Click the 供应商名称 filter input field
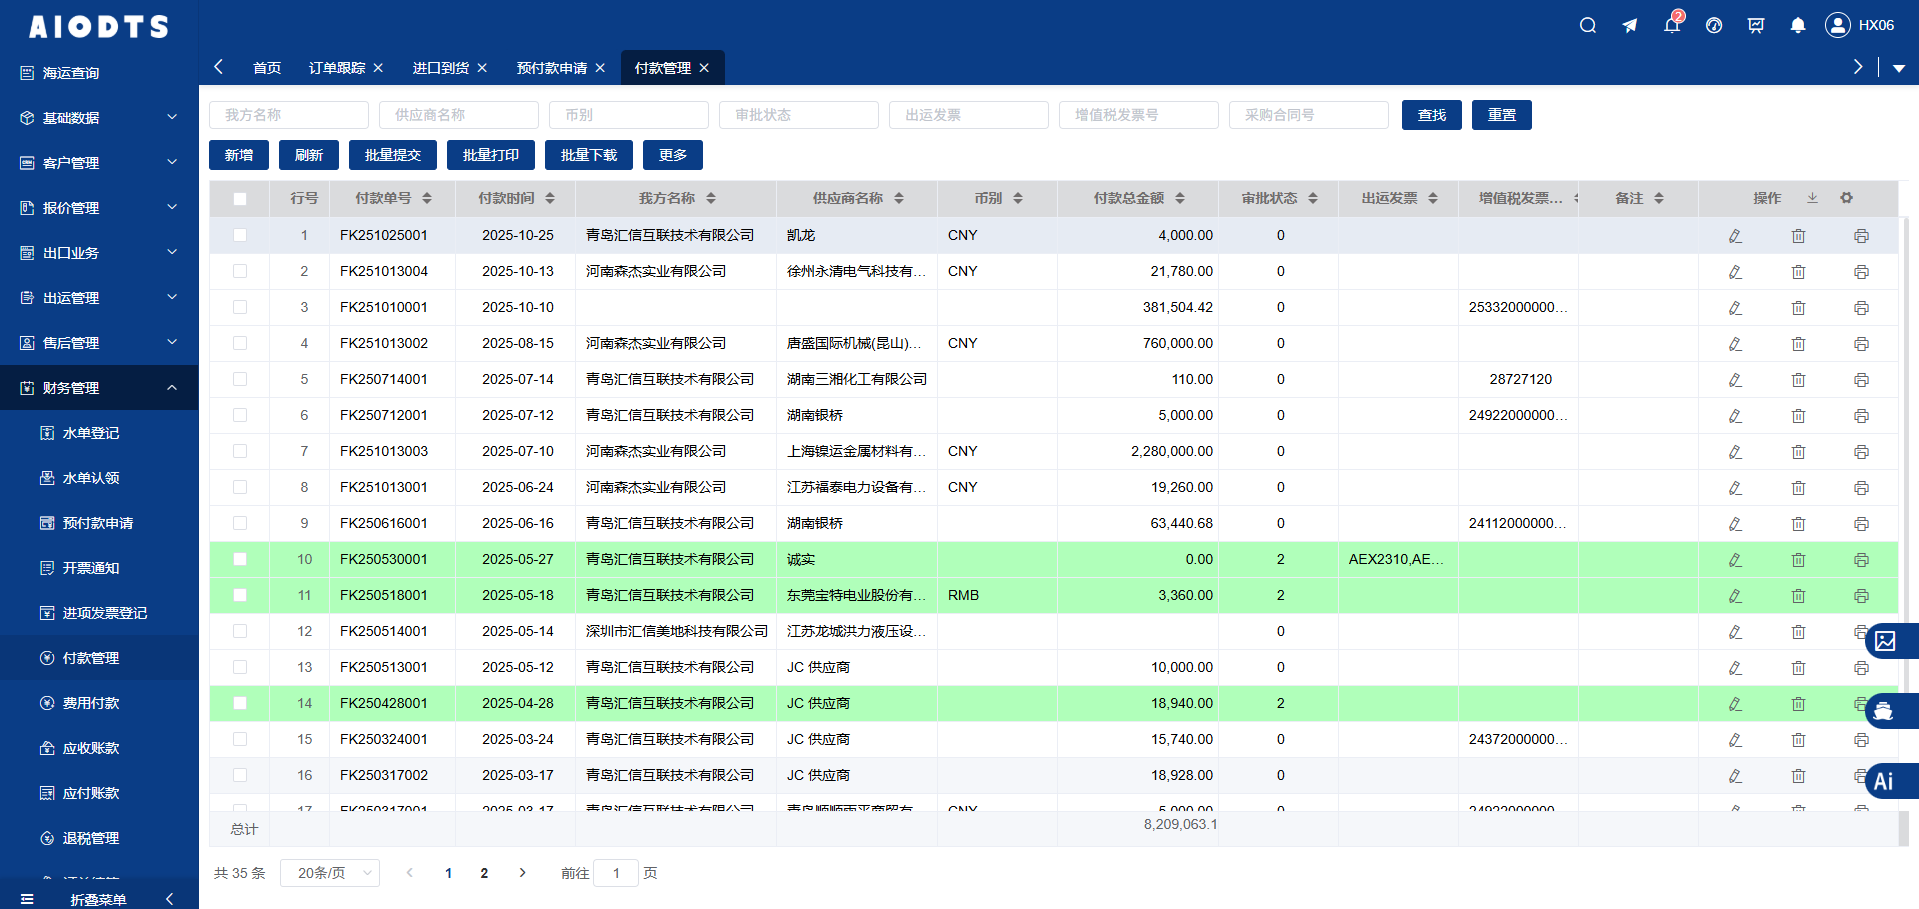 (458, 115)
